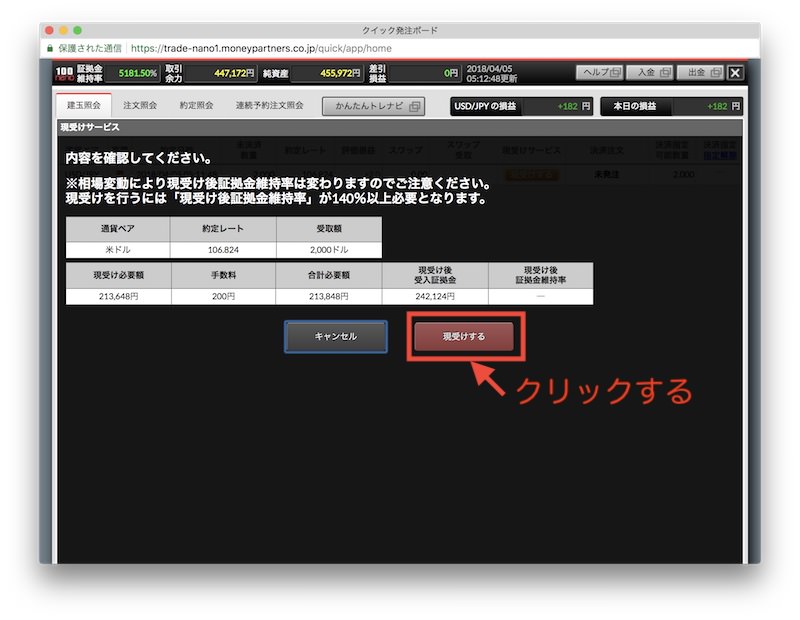Screen dimensions: 800x620
Task: Select the 約定照会 tab
Action: (x=196, y=105)
